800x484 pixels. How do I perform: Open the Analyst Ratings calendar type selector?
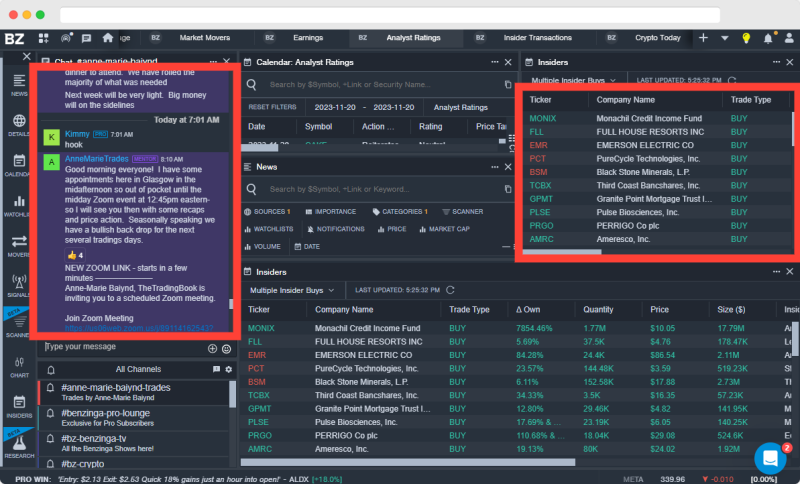coord(461,107)
